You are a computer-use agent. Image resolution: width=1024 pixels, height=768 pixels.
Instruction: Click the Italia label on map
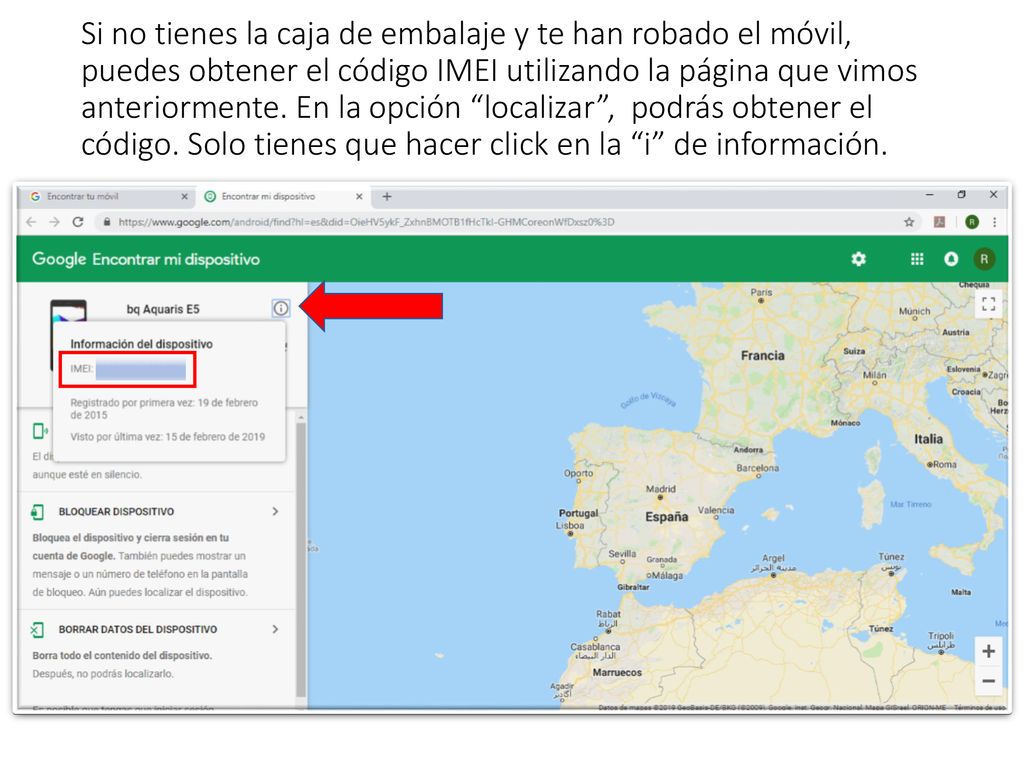pos(928,439)
